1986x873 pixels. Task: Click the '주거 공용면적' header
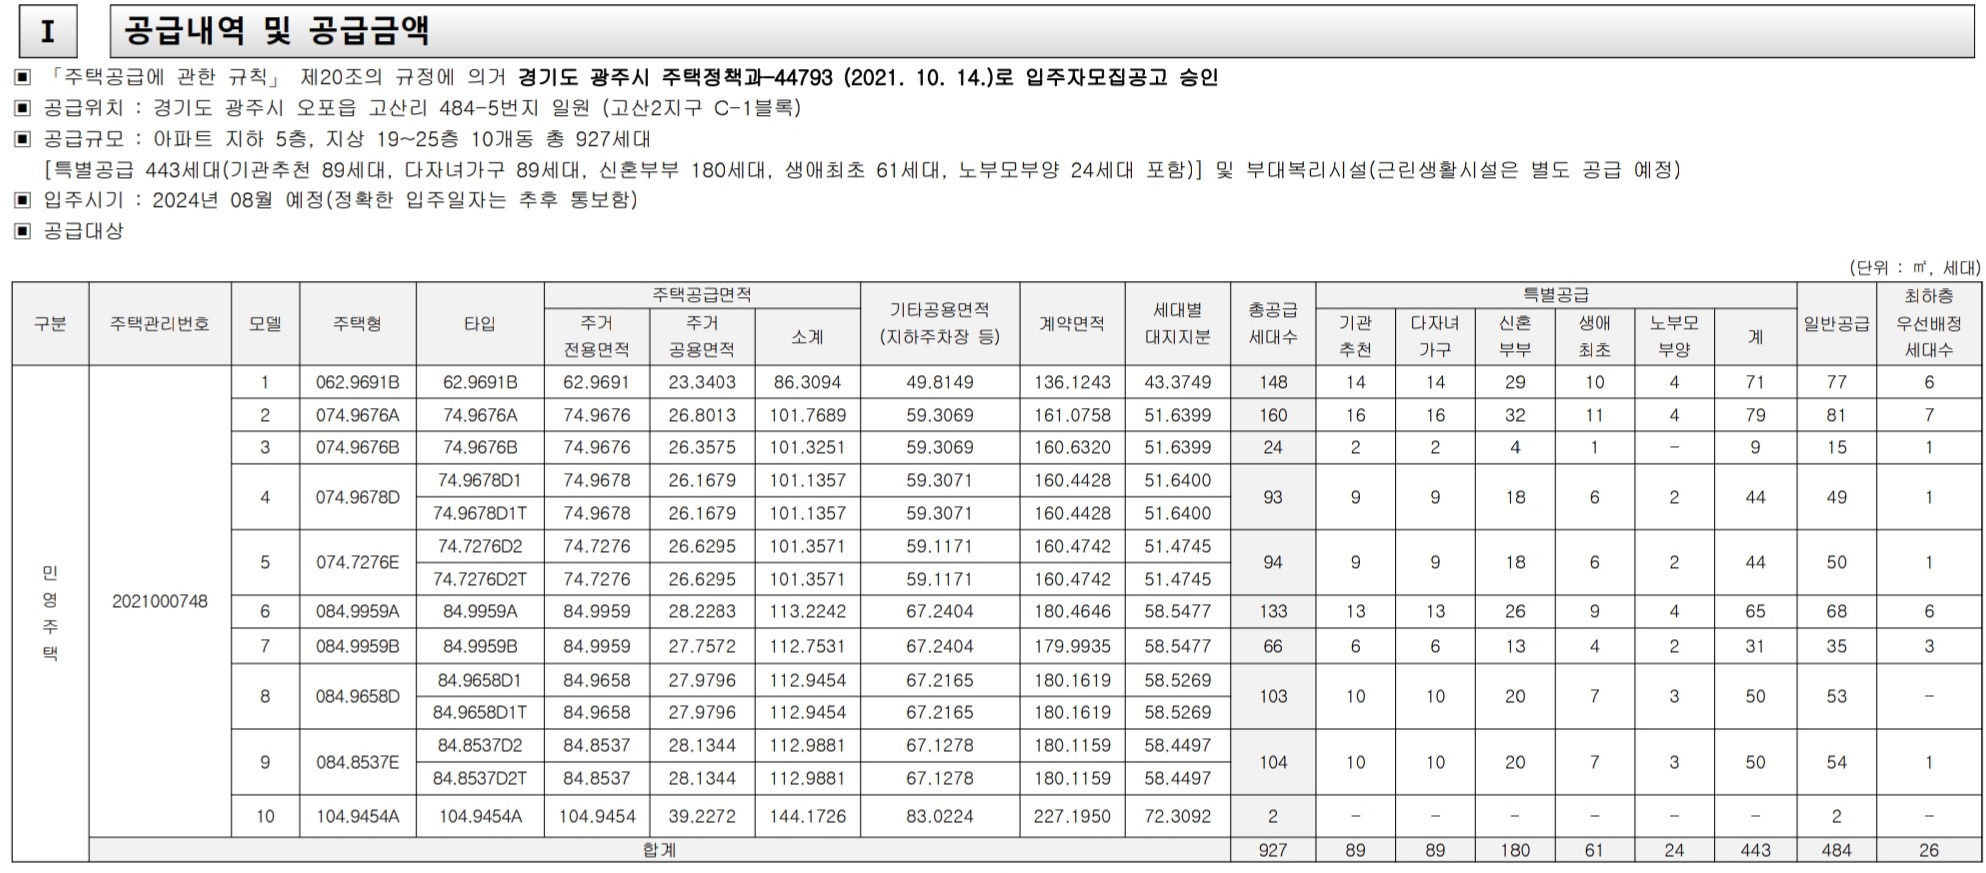pos(702,337)
